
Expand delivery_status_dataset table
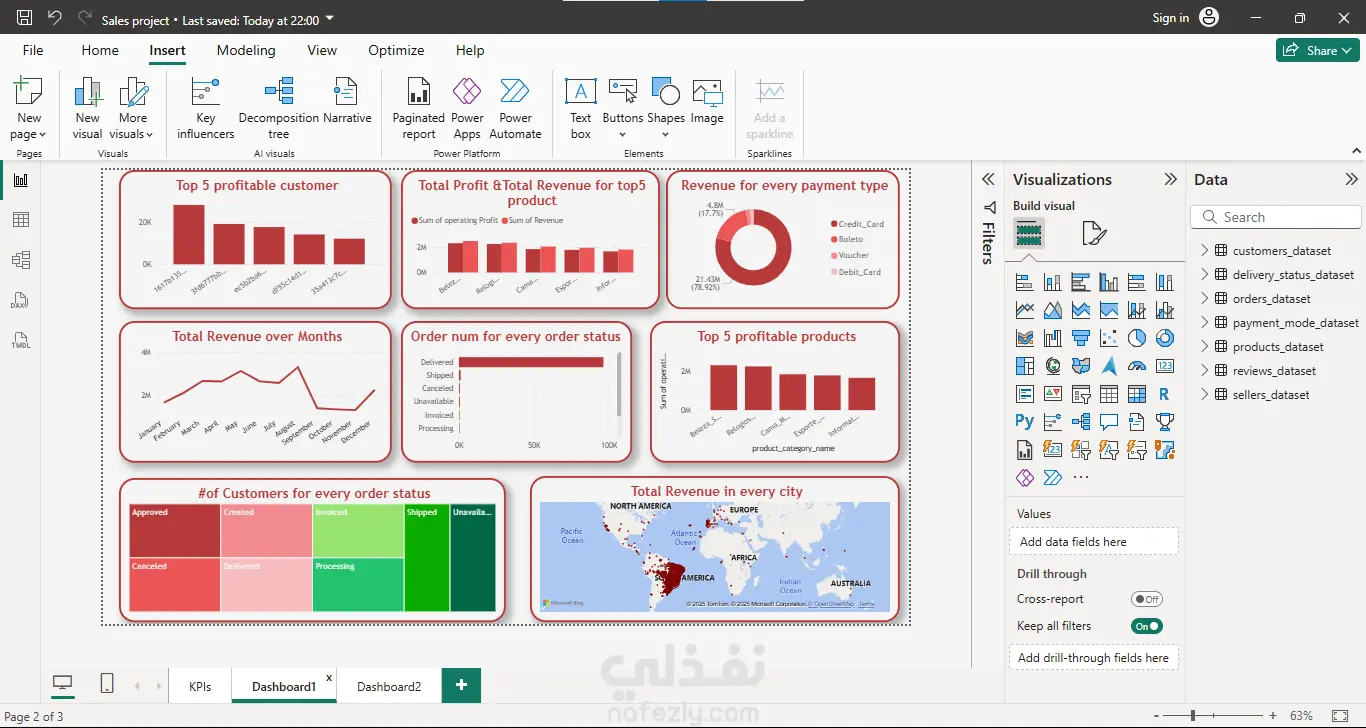tap(1205, 274)
